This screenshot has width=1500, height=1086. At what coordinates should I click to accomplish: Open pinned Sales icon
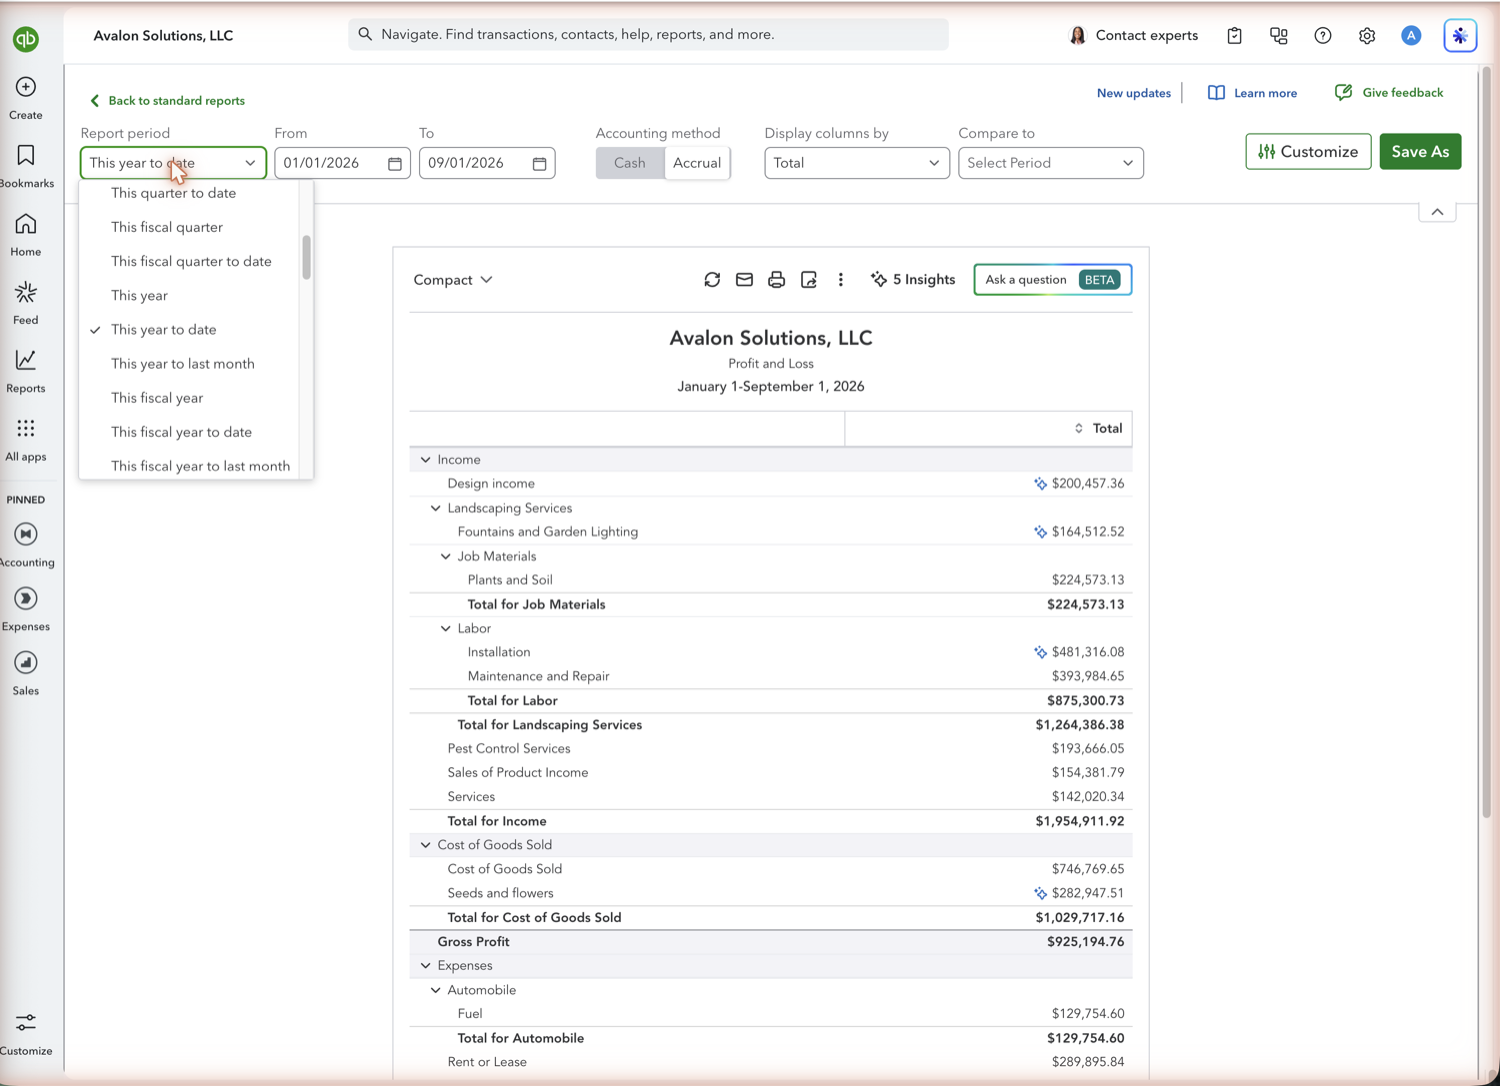(26, 662)
